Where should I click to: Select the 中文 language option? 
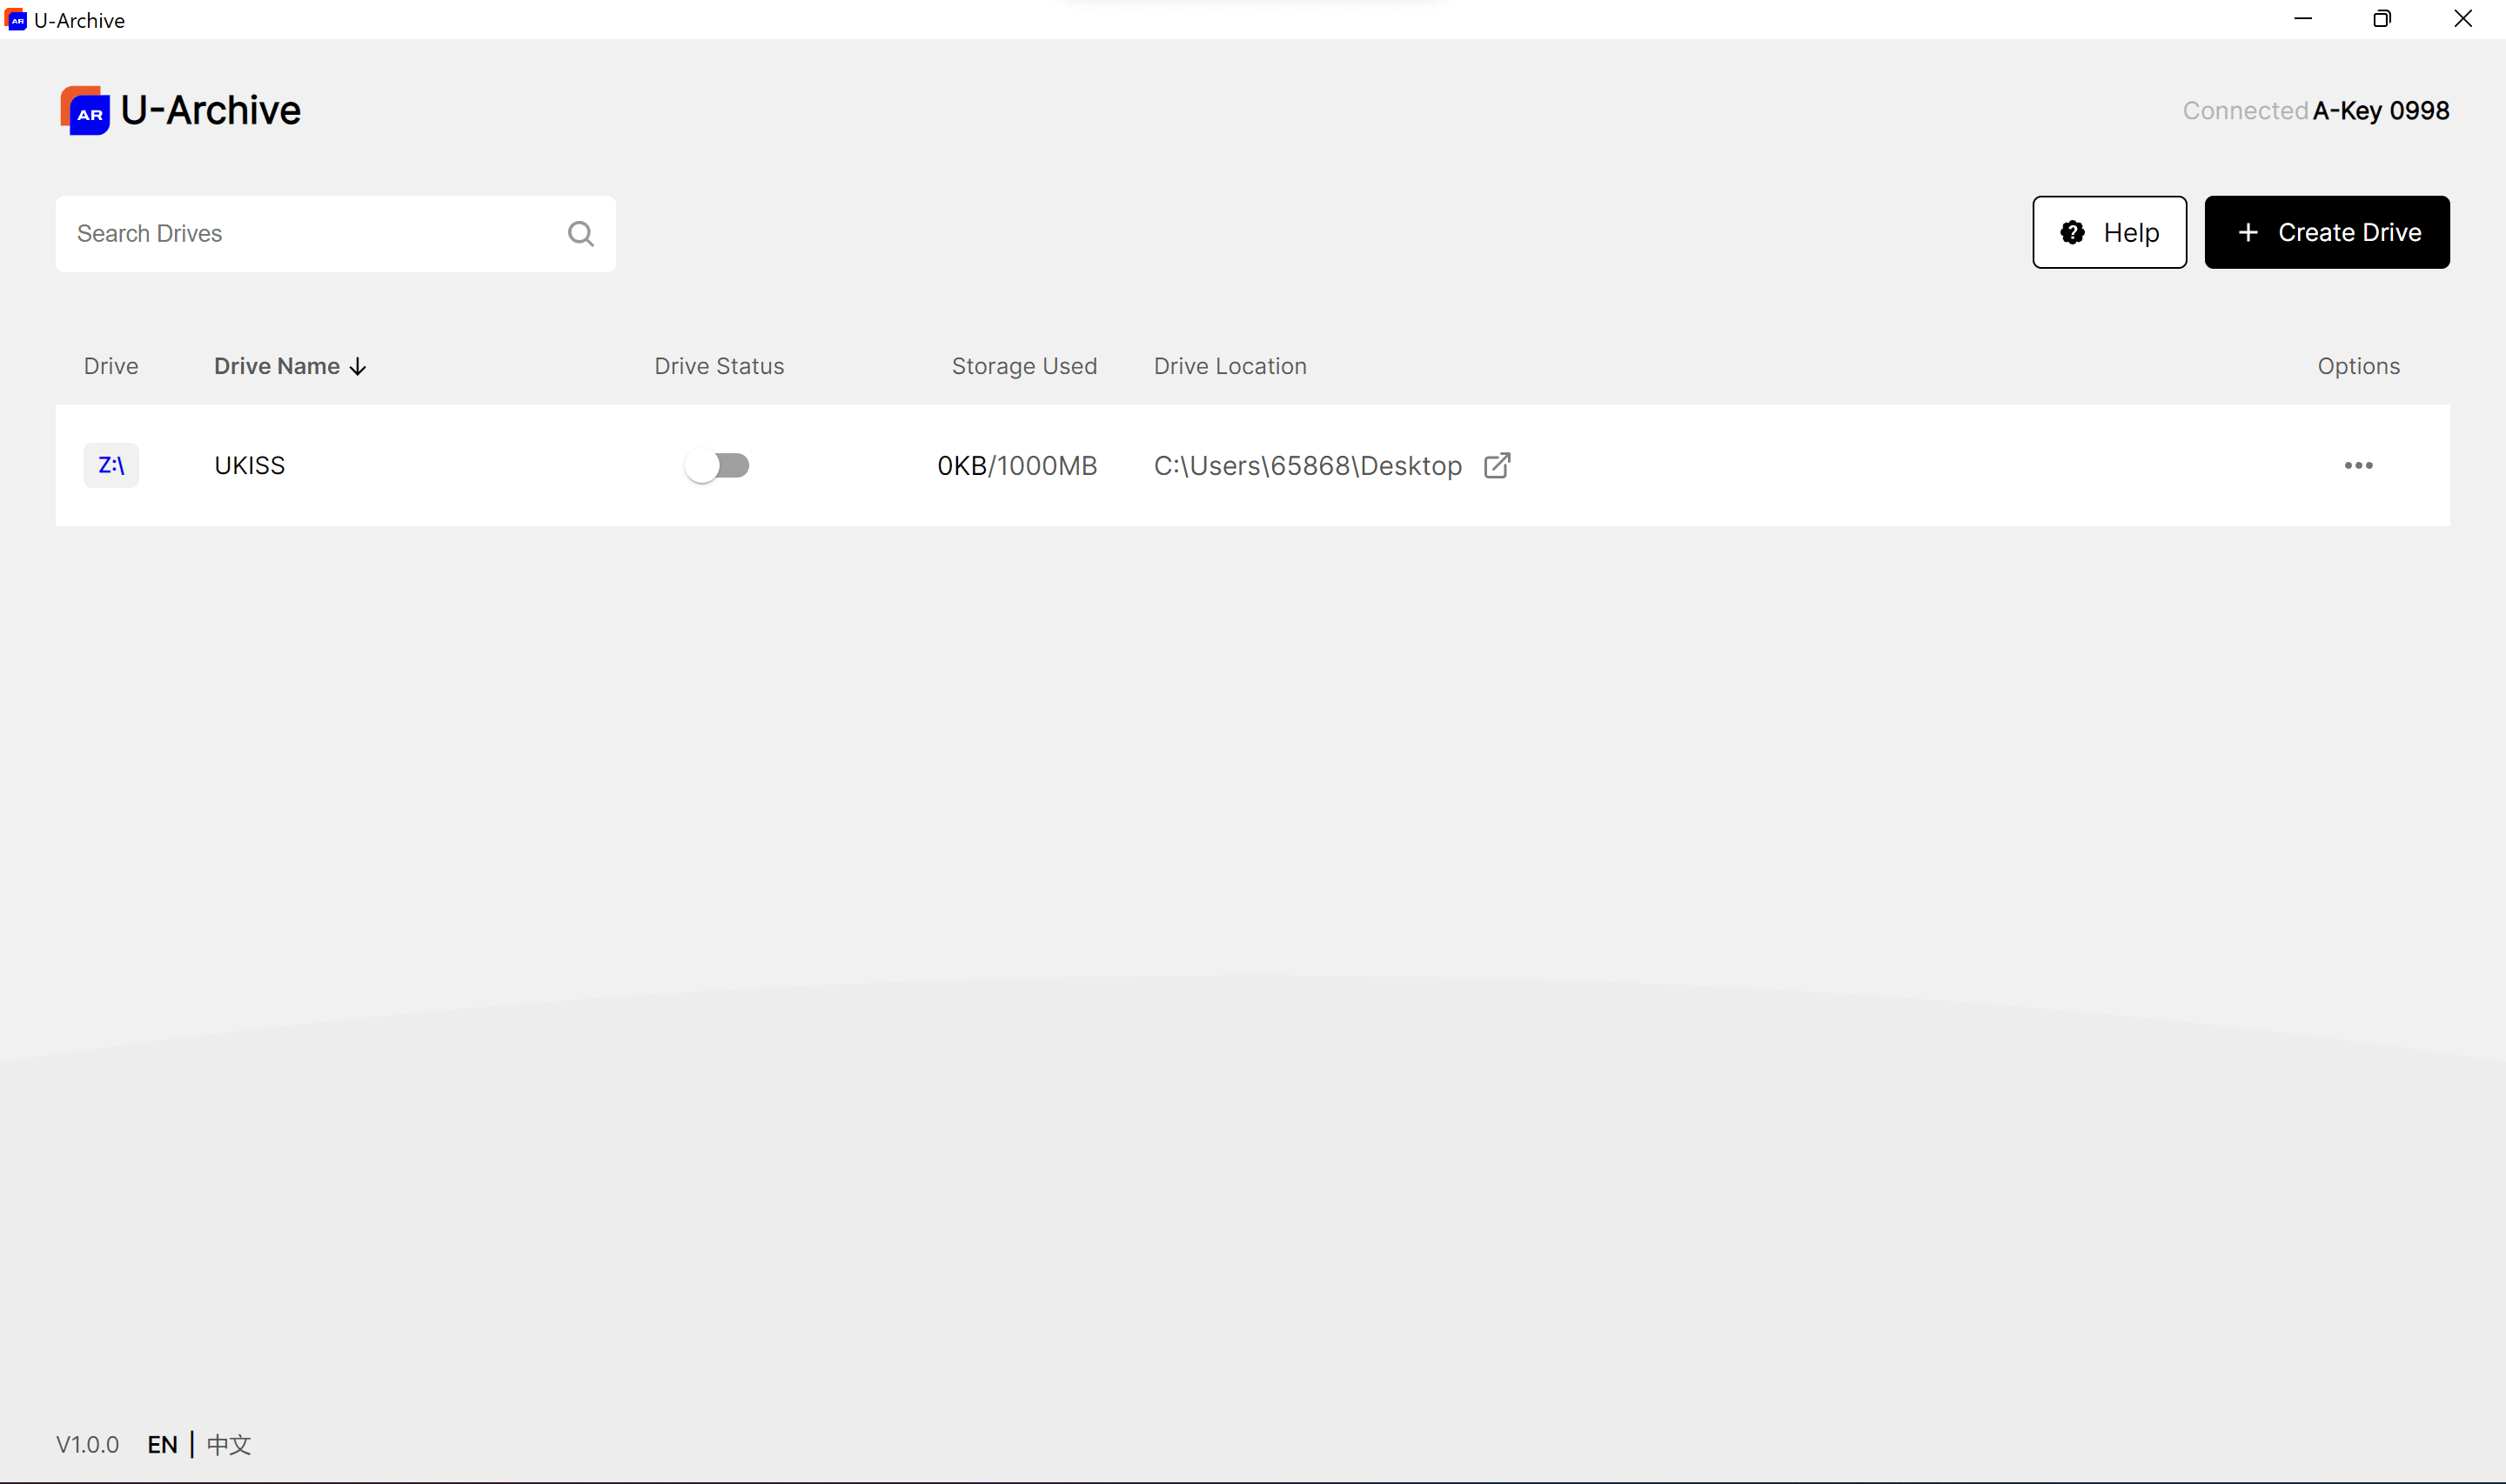click(228, 1445)
